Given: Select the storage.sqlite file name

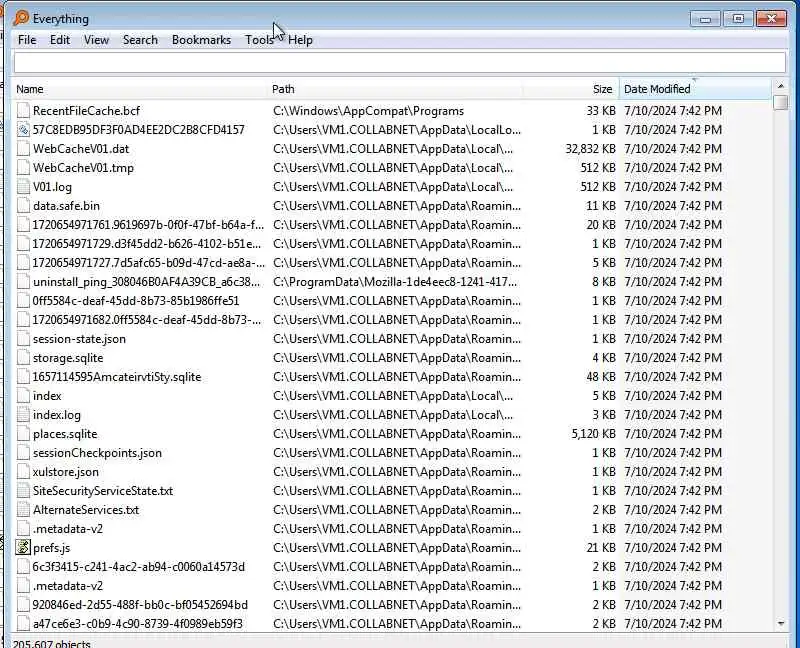Looking at the screenshot, I should tap(68, 358).
